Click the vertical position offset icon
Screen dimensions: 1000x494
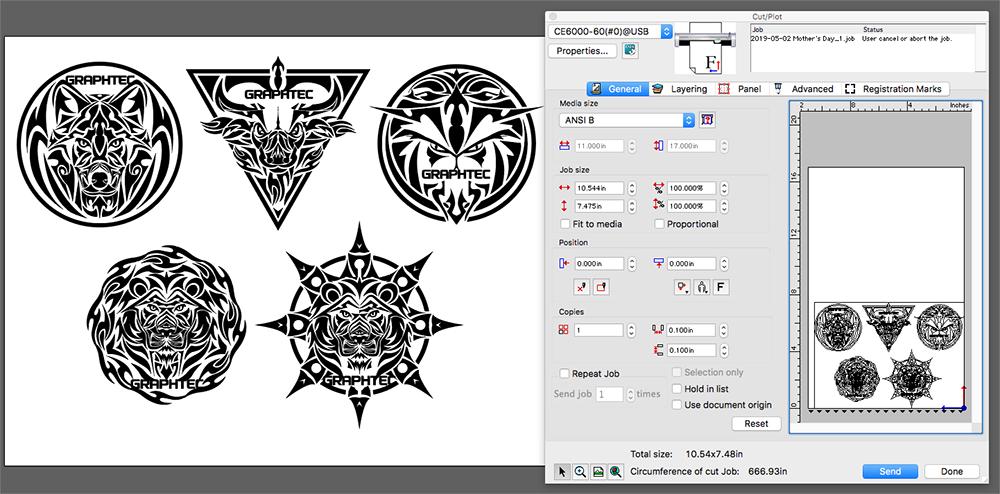(x=659, y=263)
